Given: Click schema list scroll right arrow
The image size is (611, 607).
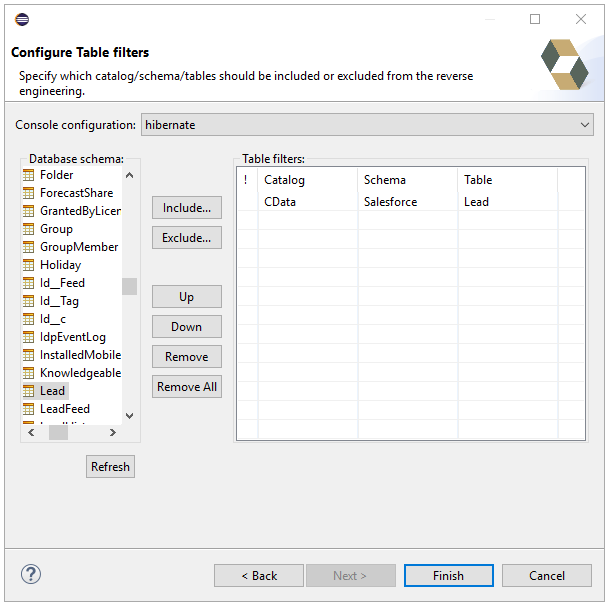Looking at the screenshot, I should pyautogui.click(x=113, y=432).
